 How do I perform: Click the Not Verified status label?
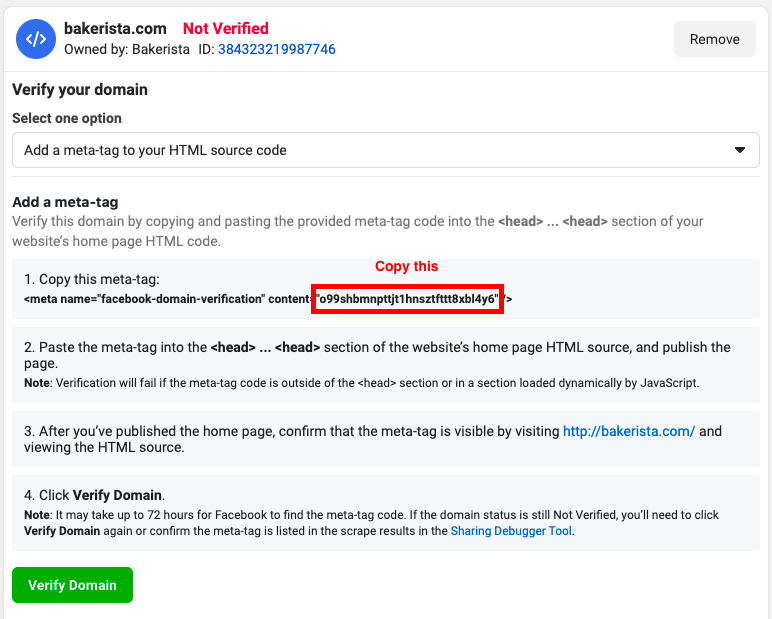coord(225,29)
